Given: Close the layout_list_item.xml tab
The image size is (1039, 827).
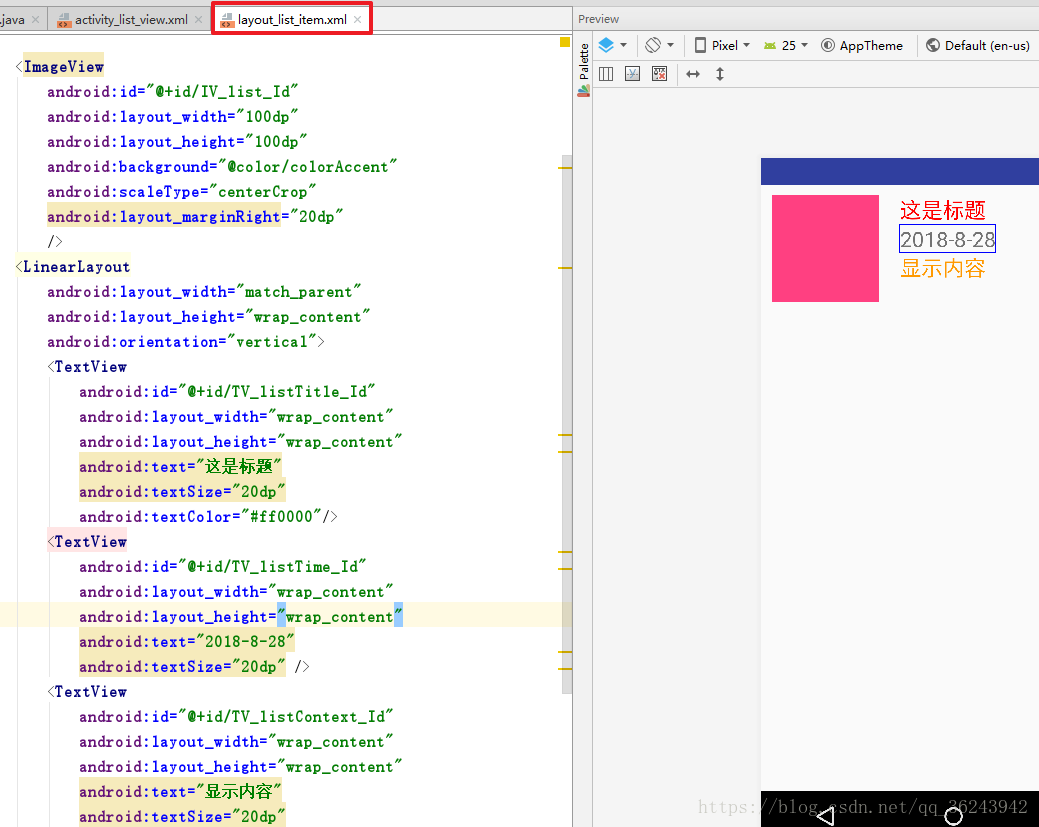Looking at the screenshot, I should pos(358,20).
